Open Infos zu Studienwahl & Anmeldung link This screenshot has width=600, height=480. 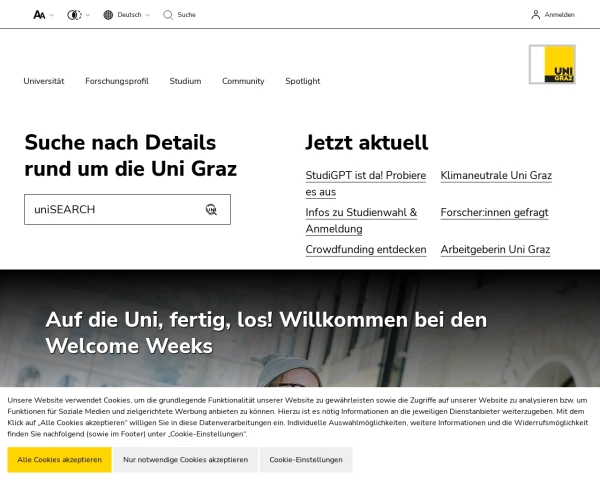(361, 220)
